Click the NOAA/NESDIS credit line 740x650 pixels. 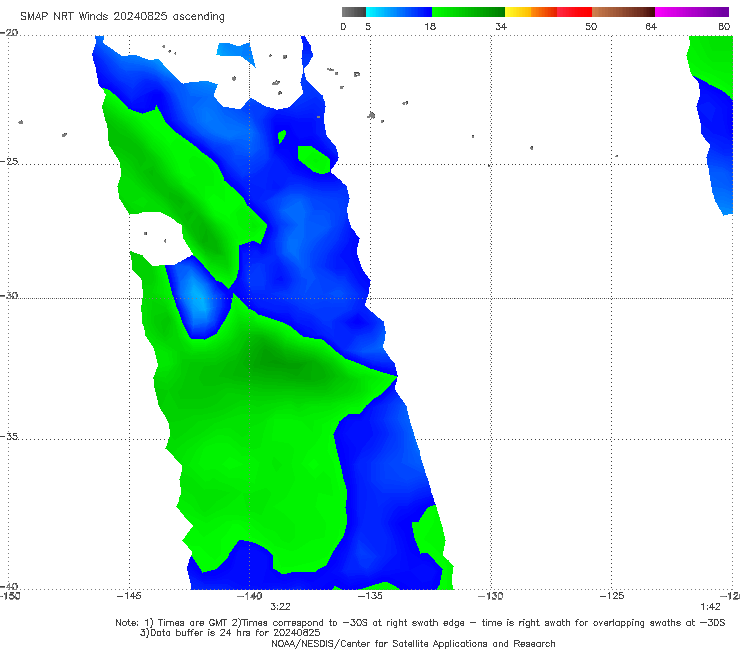[413, 644]
